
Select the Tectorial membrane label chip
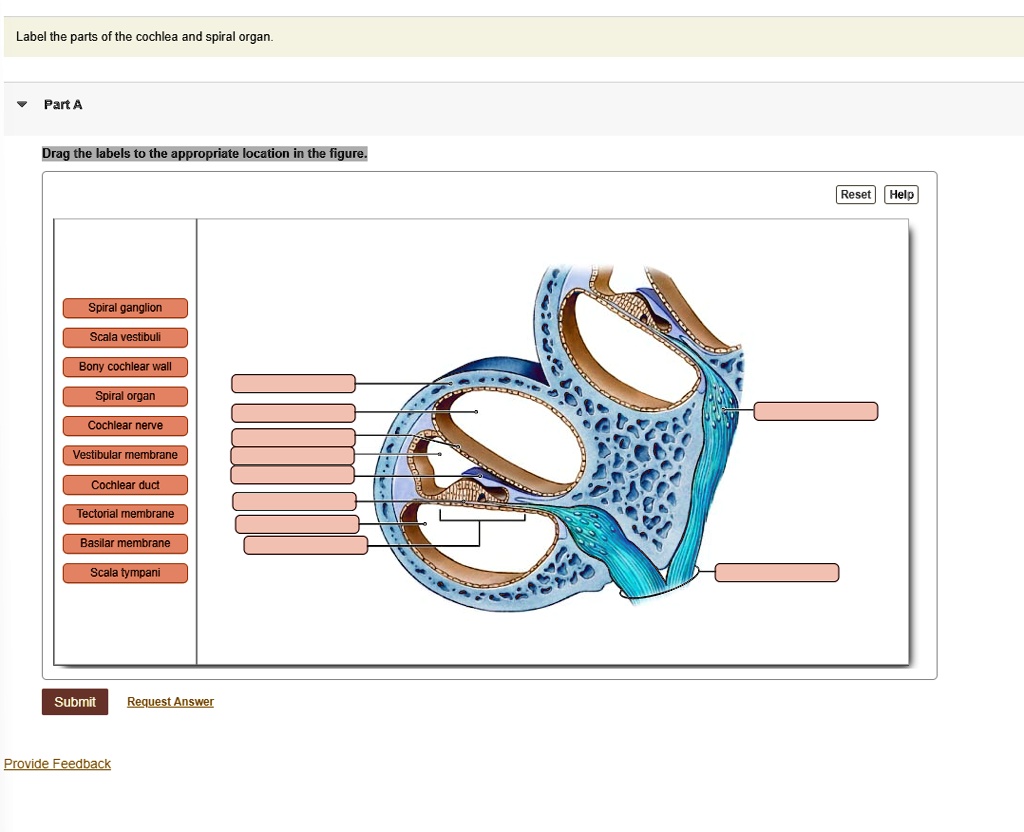[124, 514]
